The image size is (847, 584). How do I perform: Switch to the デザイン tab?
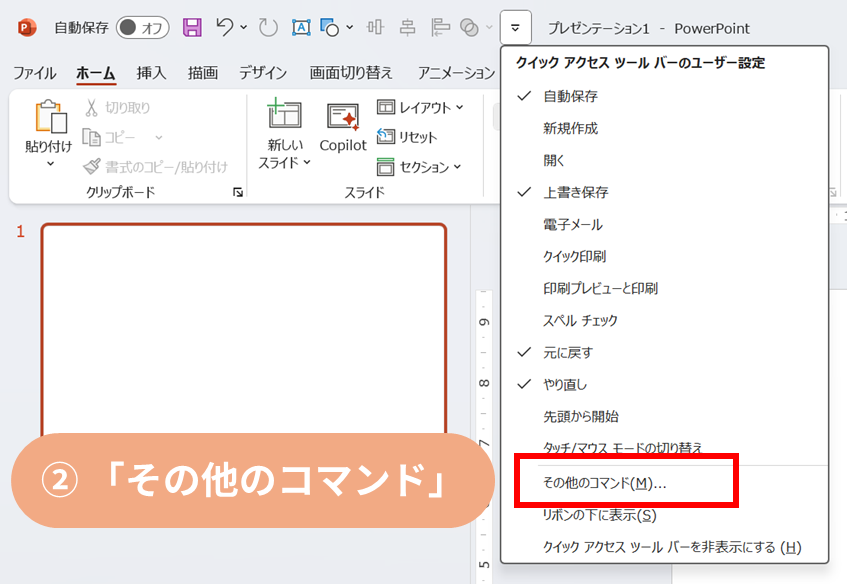(262, 73)
